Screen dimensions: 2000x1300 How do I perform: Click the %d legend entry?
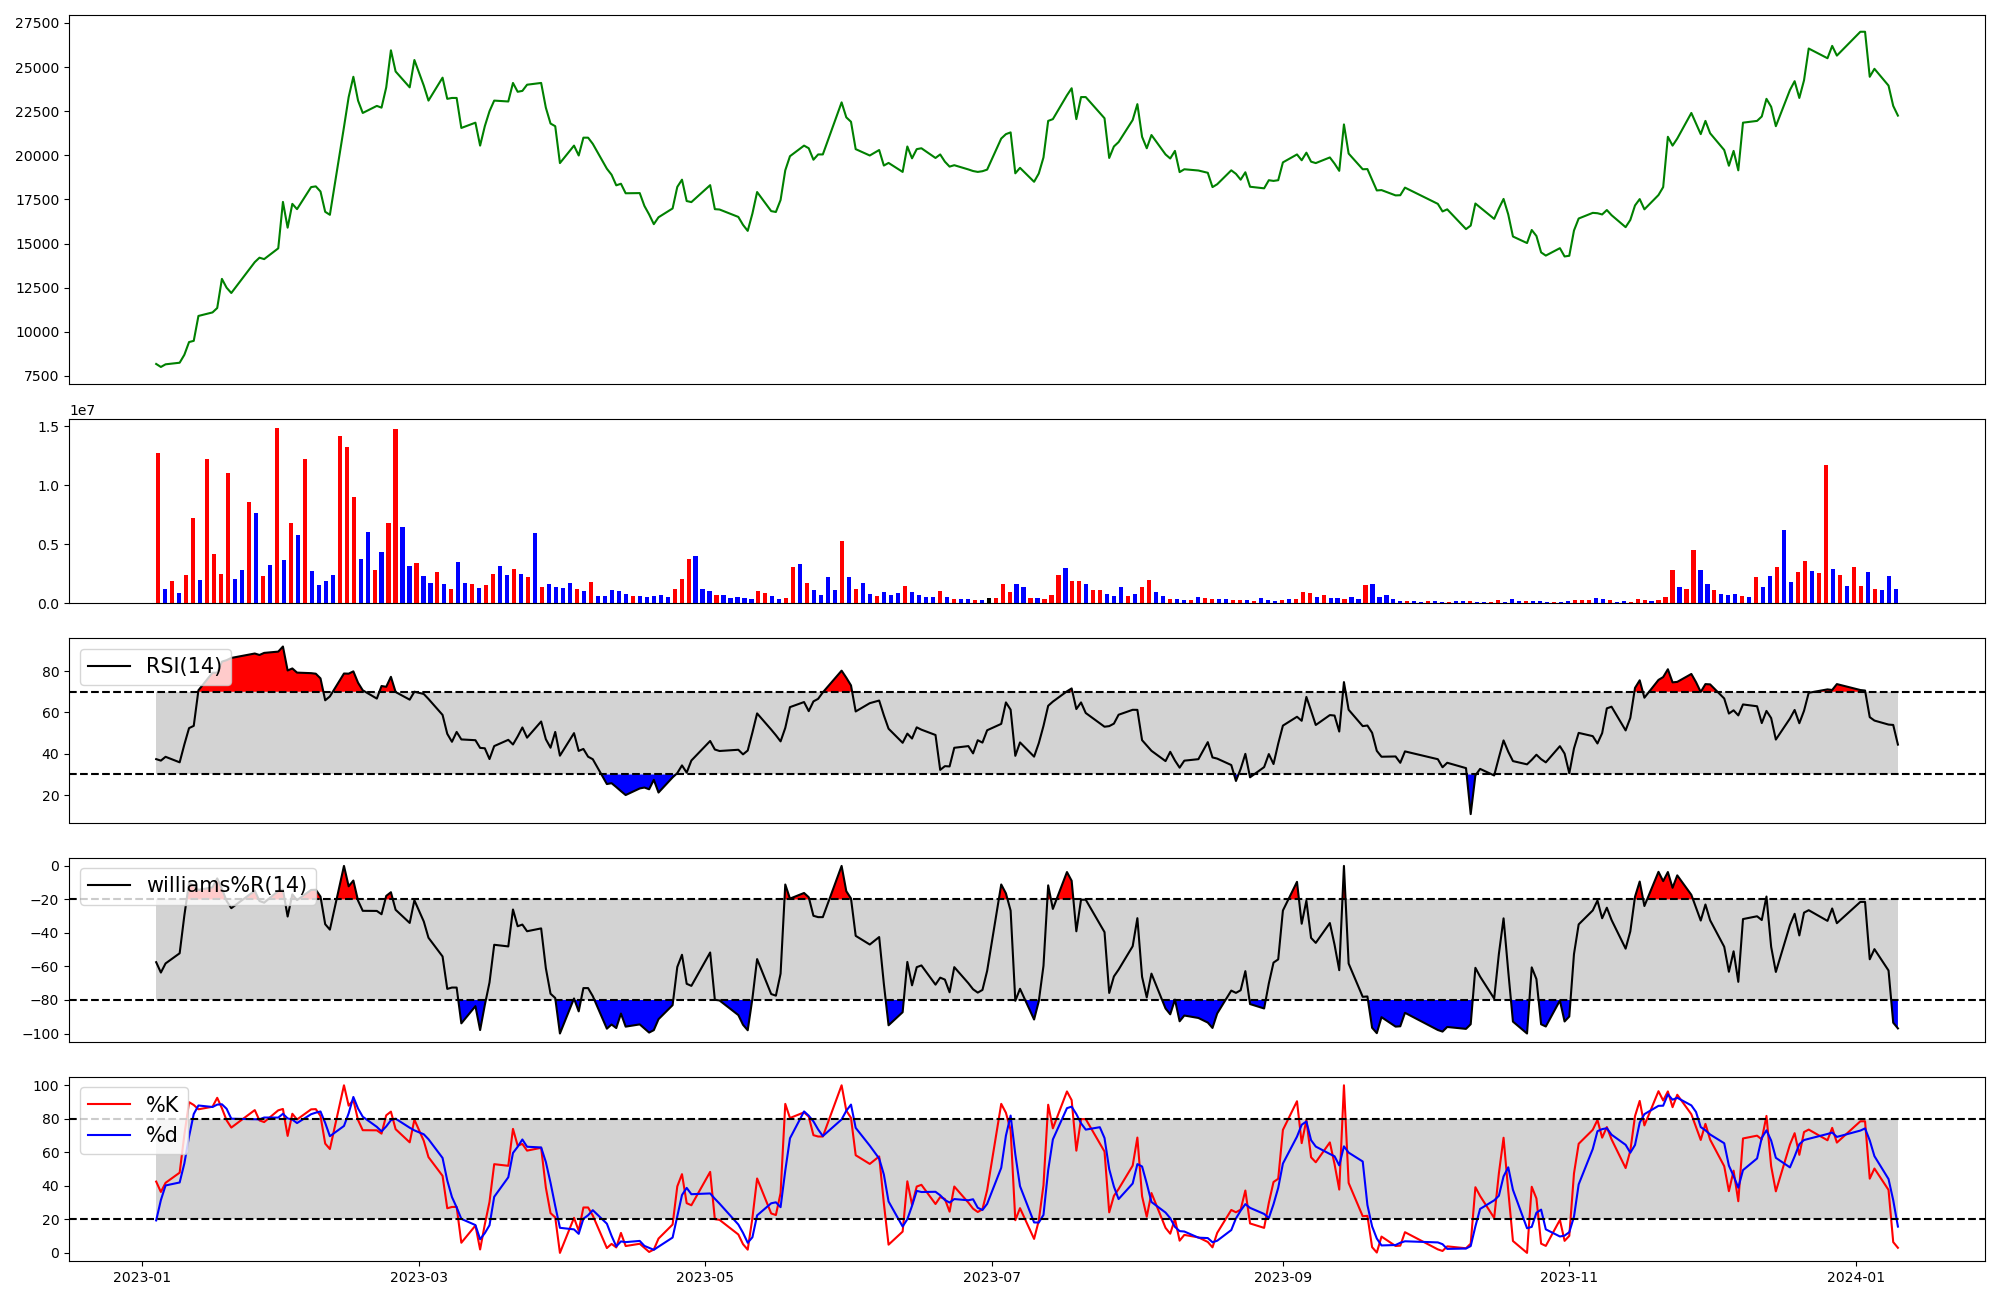[x=162, y=1135]
